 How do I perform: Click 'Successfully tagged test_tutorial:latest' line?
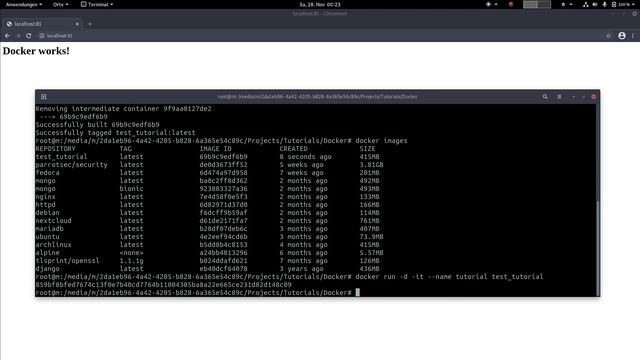(x=116, y=133)
